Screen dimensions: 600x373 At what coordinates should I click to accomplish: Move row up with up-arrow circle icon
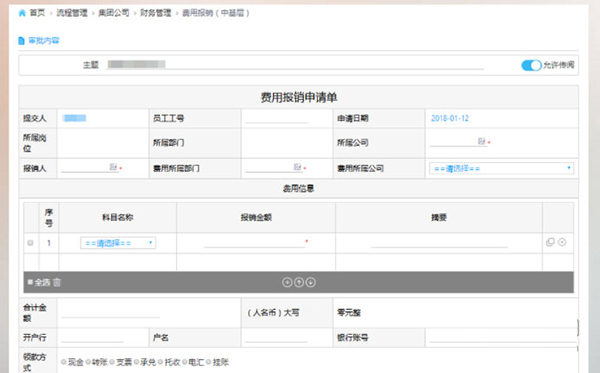click(x=299, y=282)
